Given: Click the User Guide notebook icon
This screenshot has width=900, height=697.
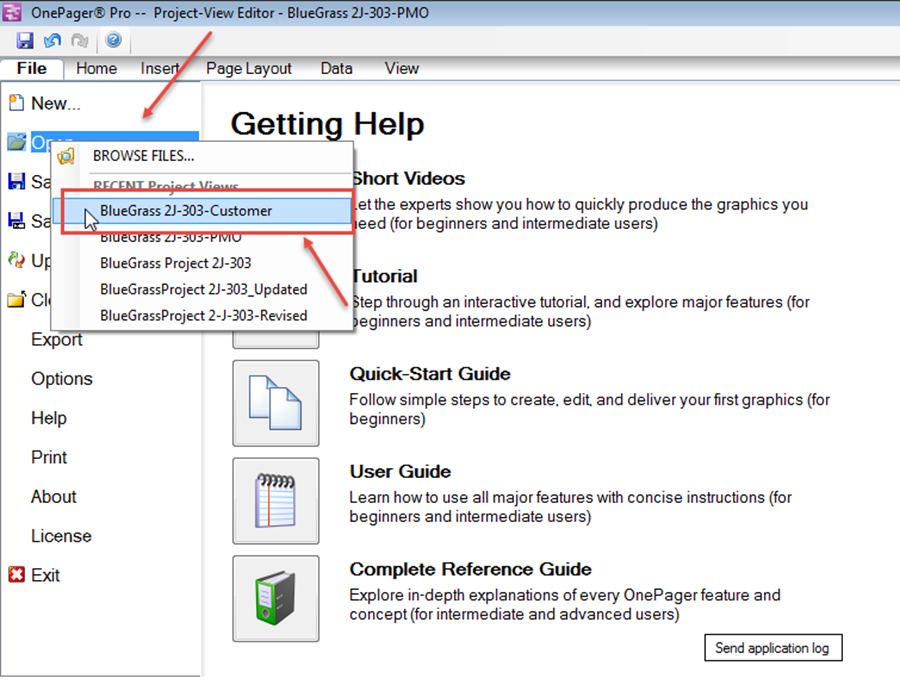Looking at the screenshot, I should [276, 500].
